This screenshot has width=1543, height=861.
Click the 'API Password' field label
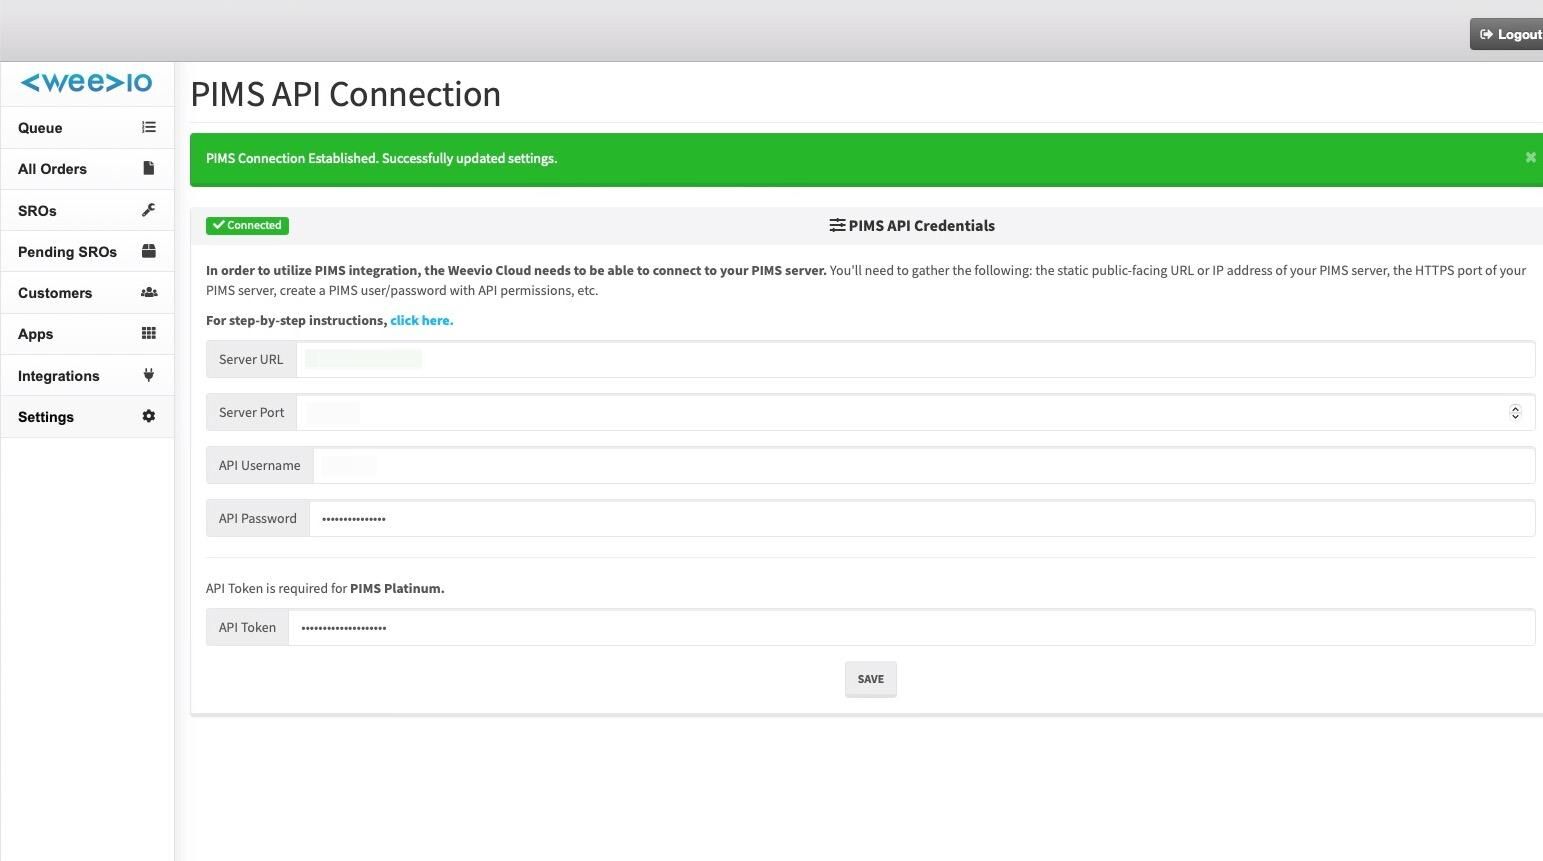pyautogui.click(x=258, y=518)
